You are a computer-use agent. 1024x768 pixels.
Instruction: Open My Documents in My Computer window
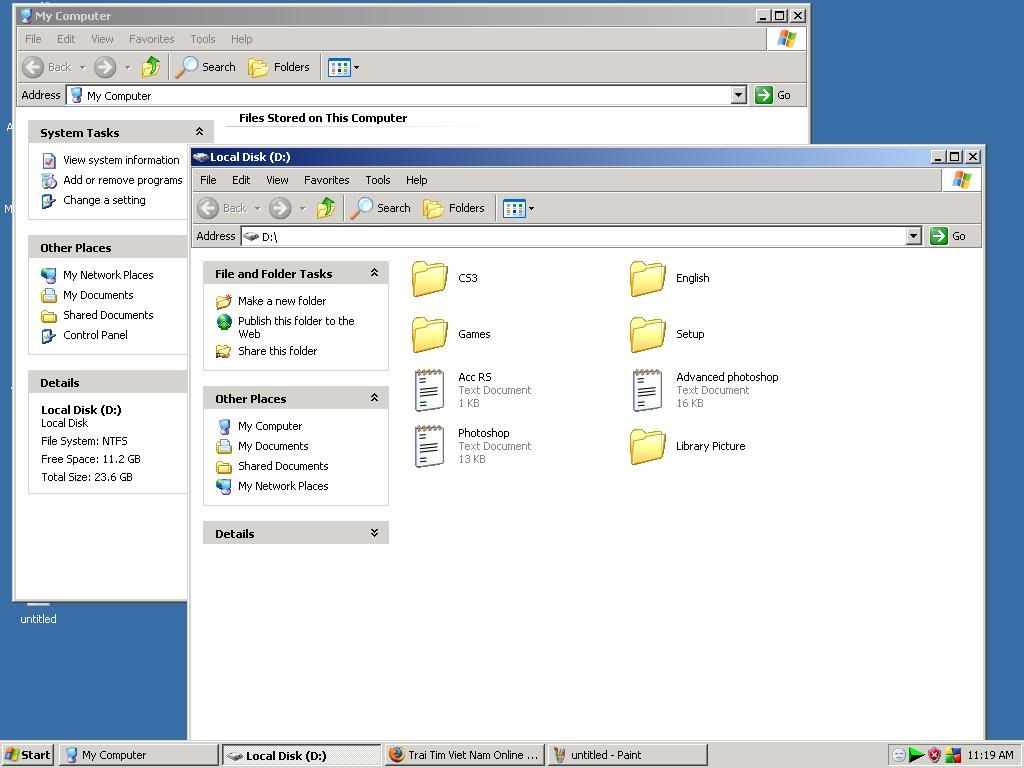tap(87, 296)
